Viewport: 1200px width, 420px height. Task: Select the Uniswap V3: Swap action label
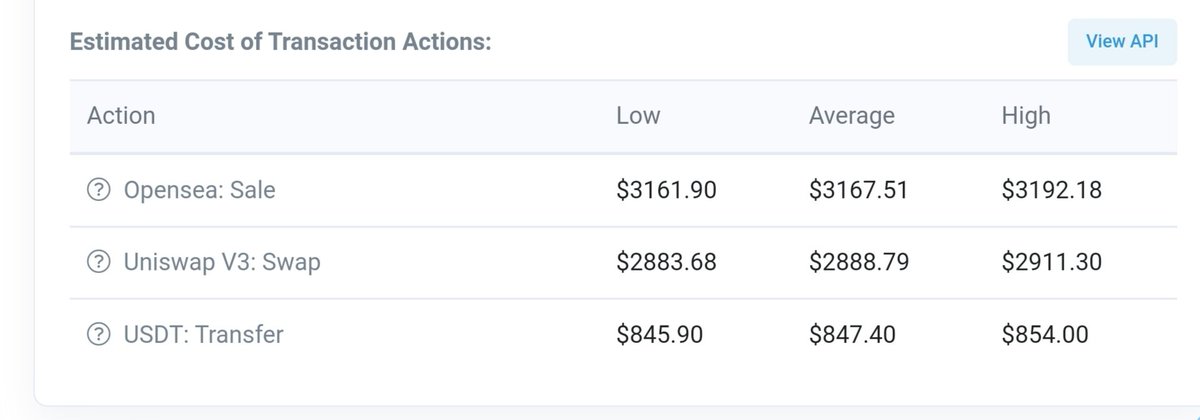222,262
